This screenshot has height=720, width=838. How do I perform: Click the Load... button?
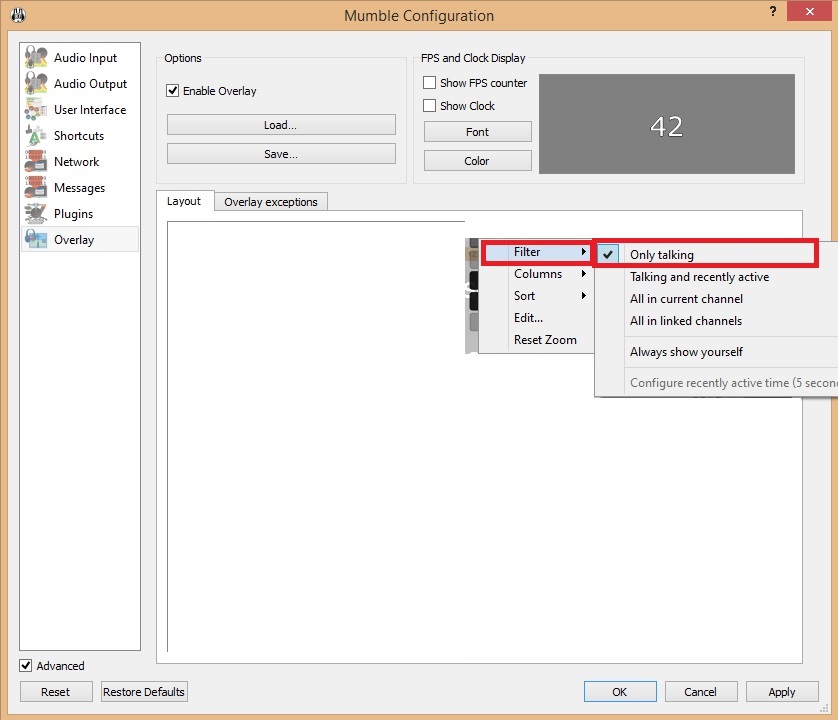(x=281, y=125)
